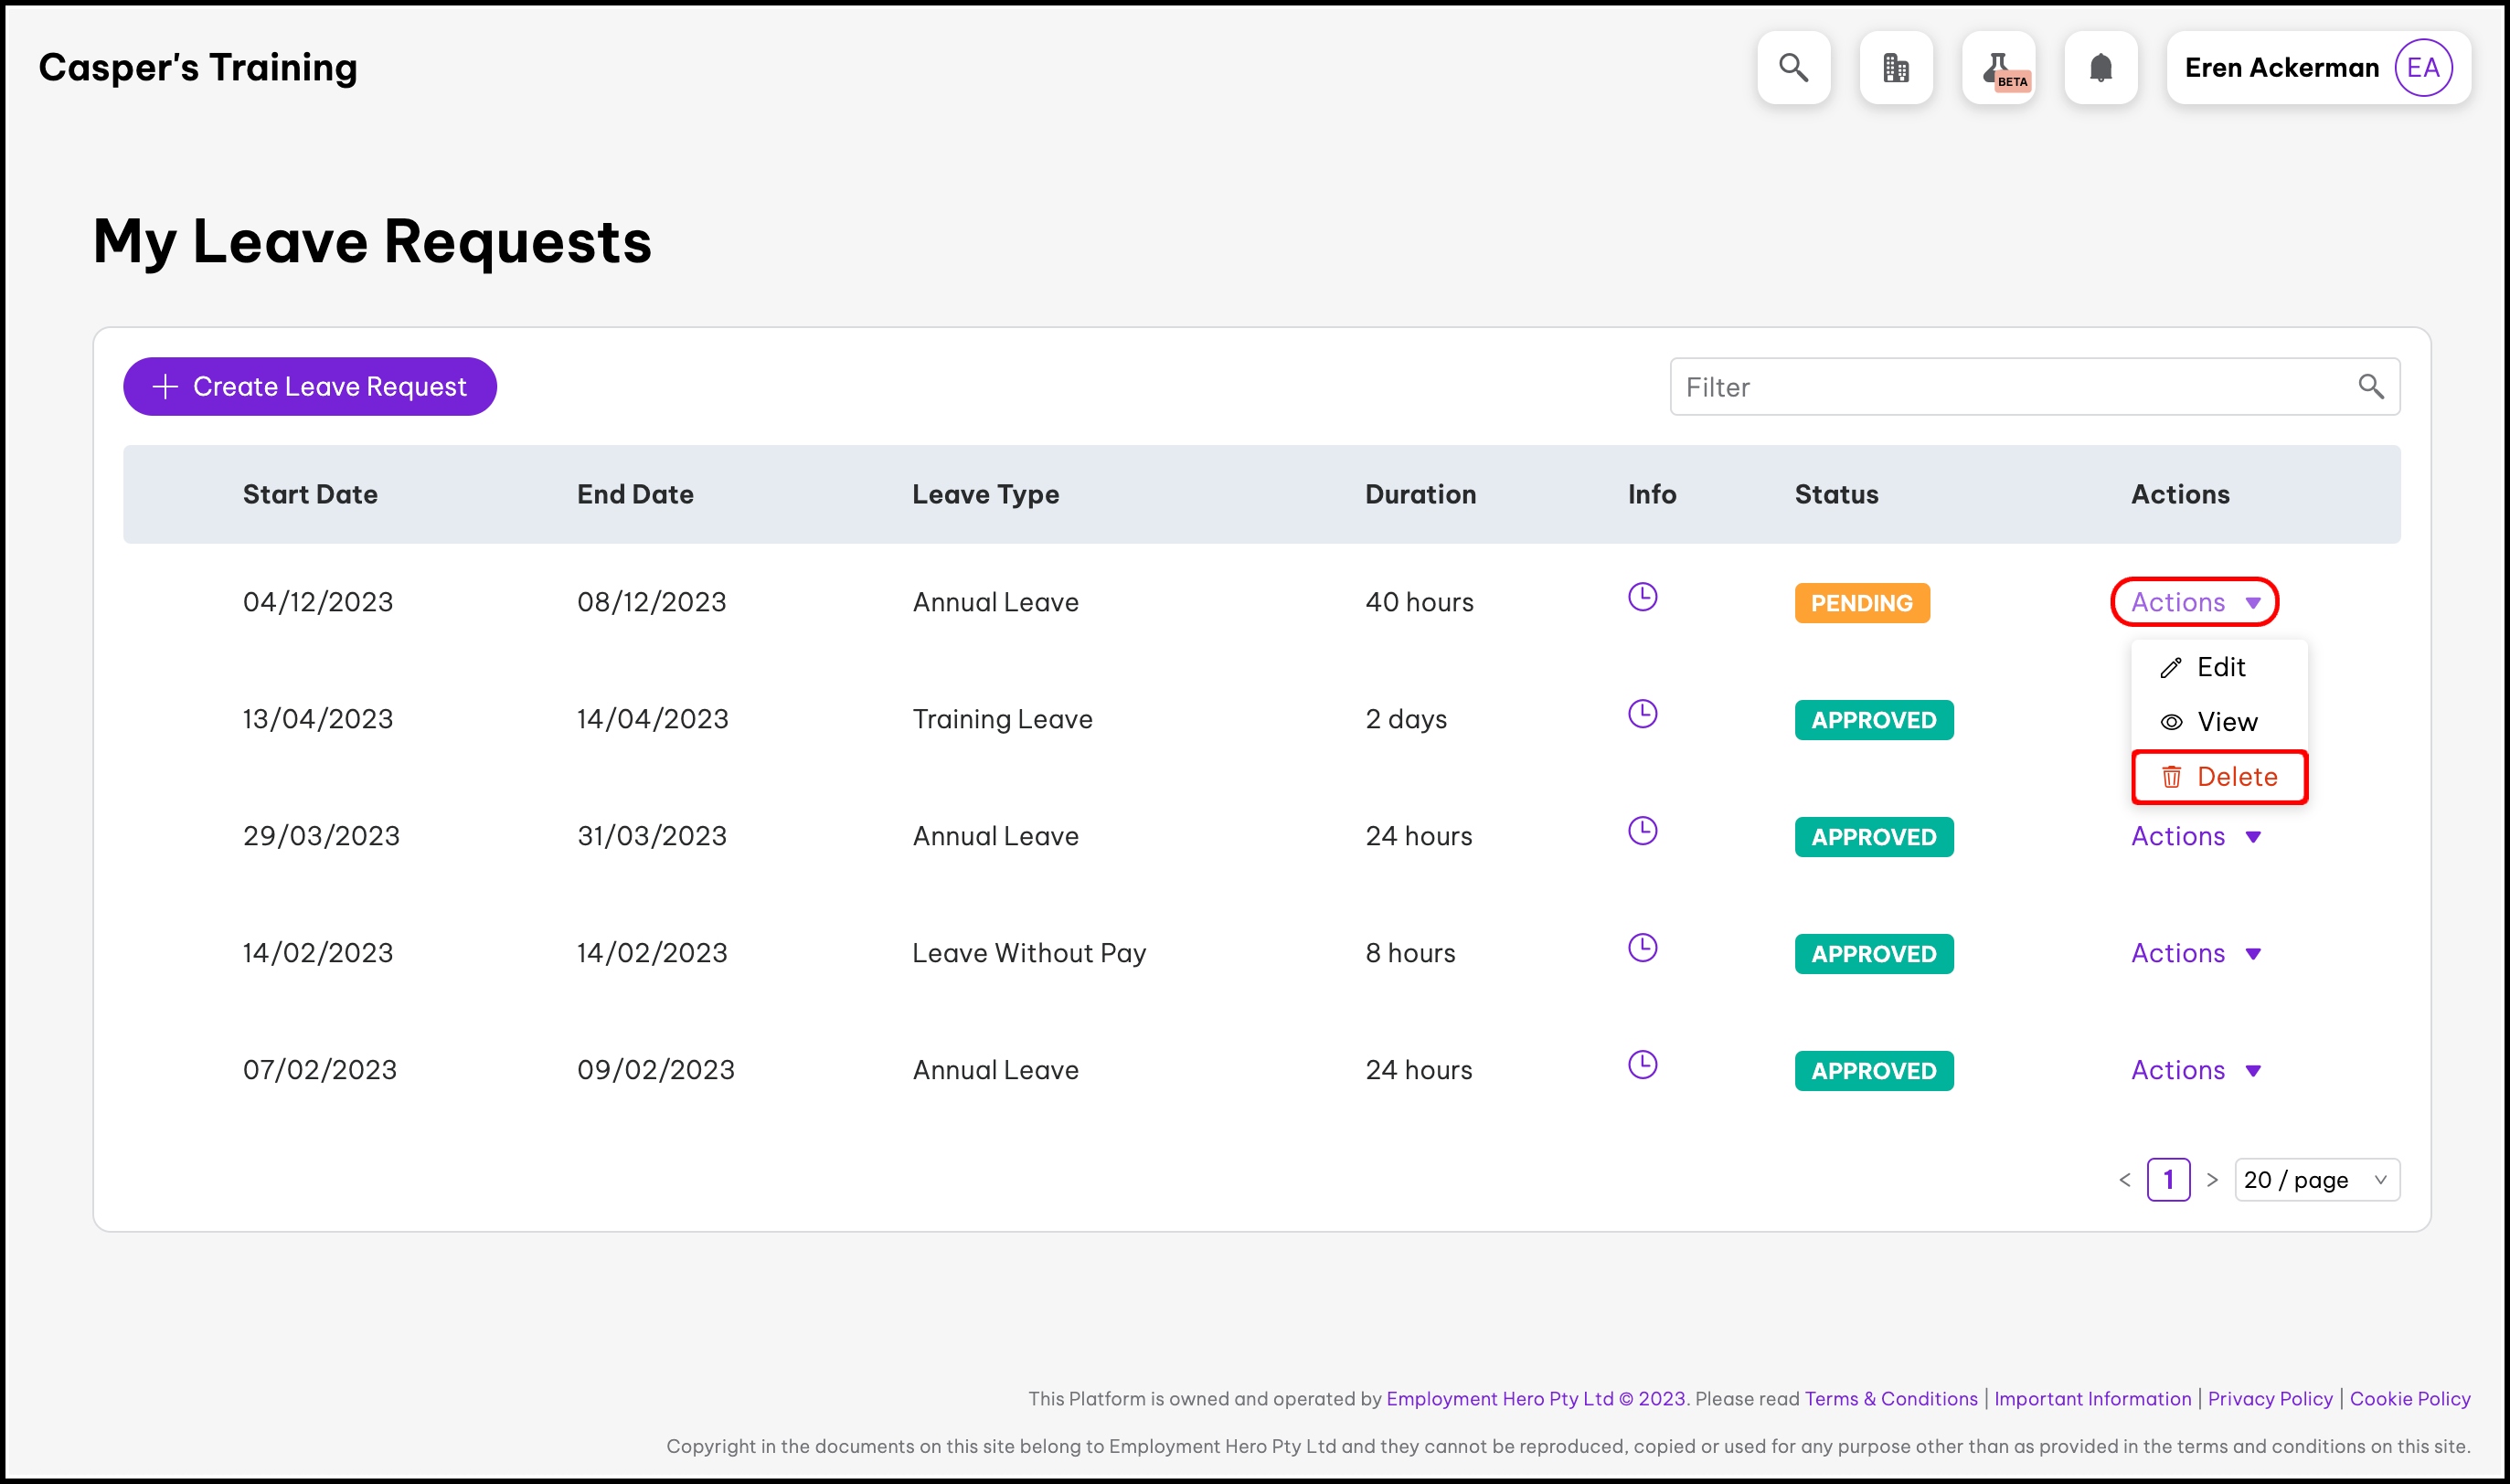2510x1484 pixels.
Task: Go to next page arrow in pagination
Action: 2212,1180
